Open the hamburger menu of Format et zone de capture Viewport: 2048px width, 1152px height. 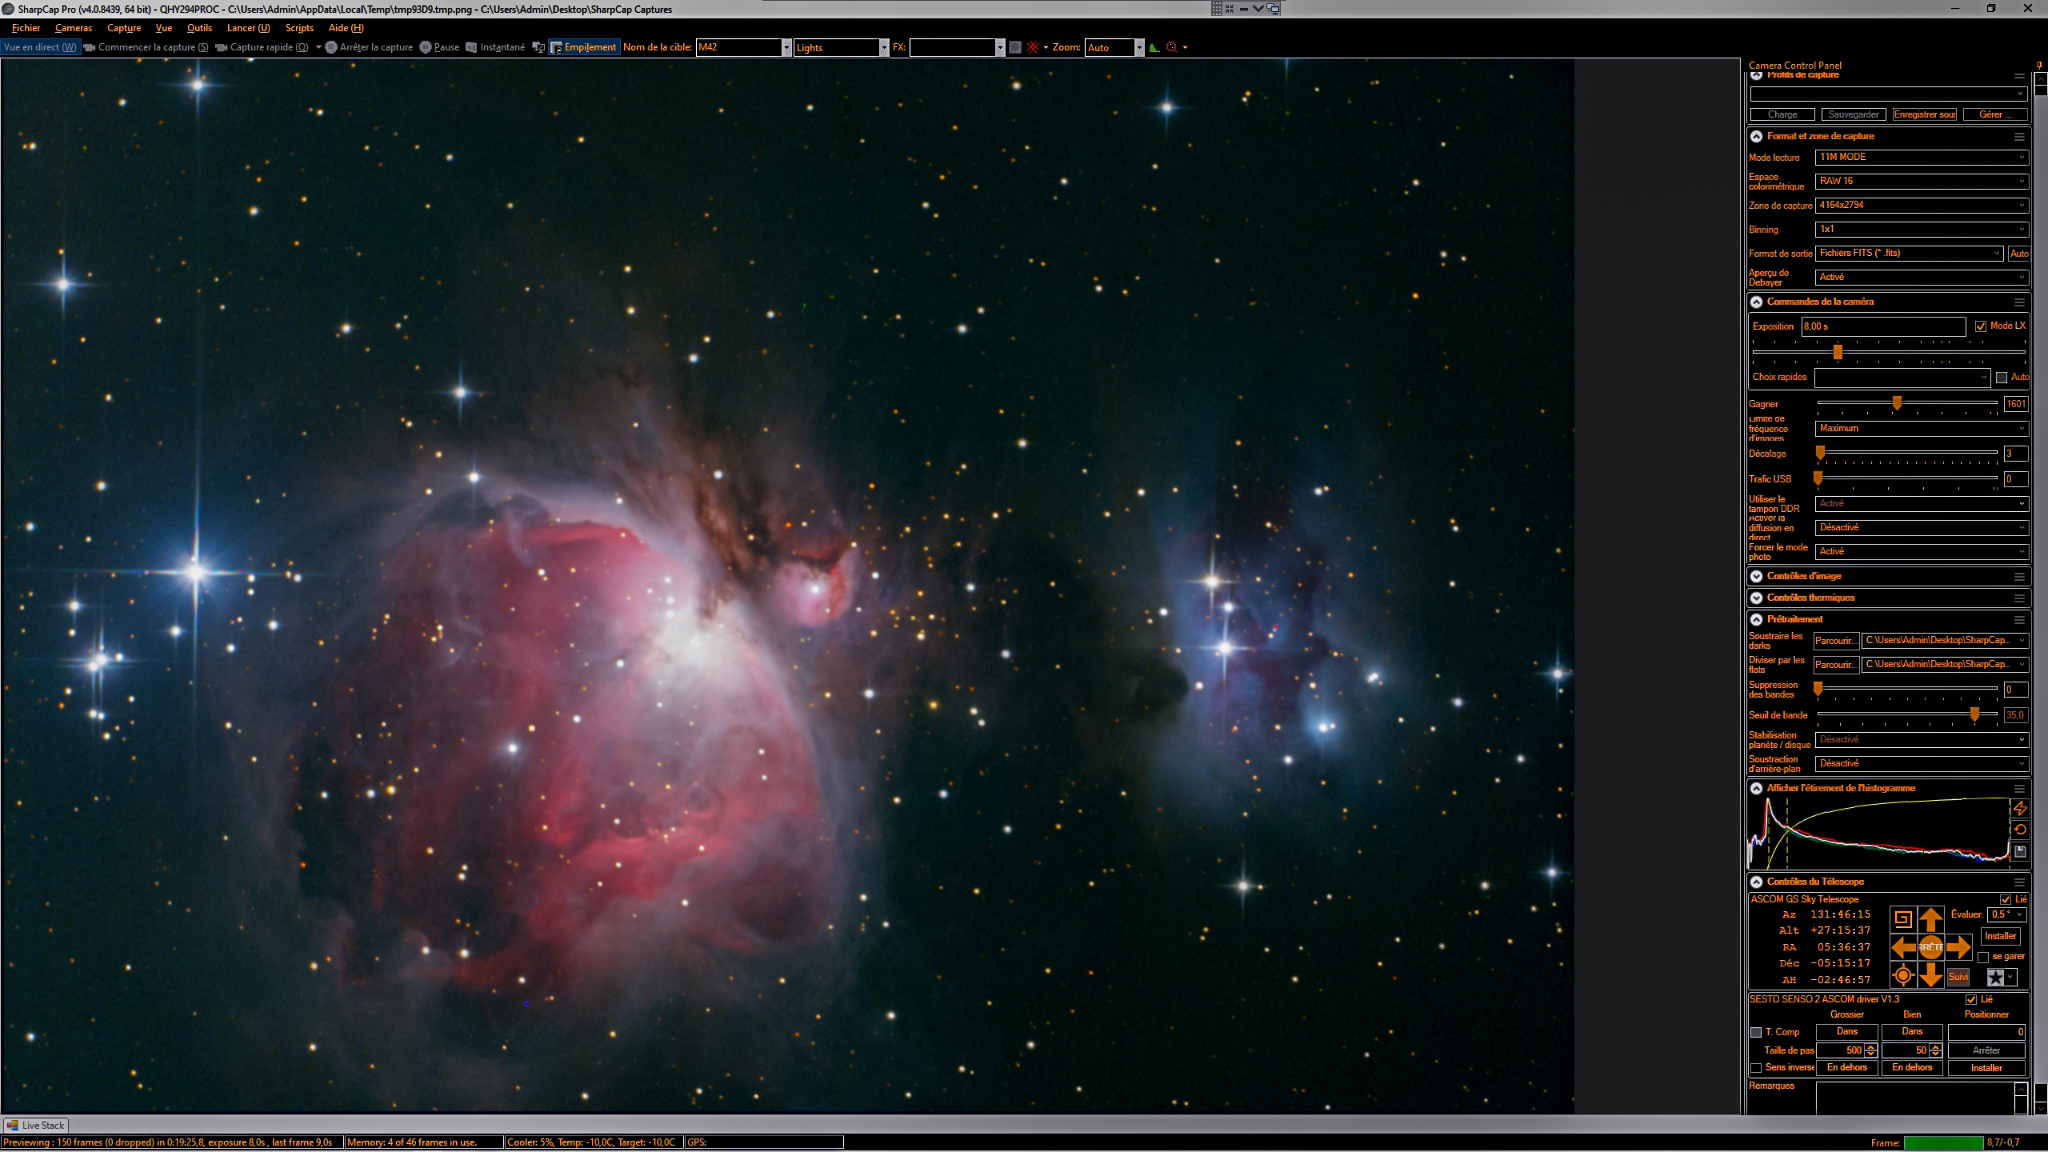click(x=2019, y=137)
